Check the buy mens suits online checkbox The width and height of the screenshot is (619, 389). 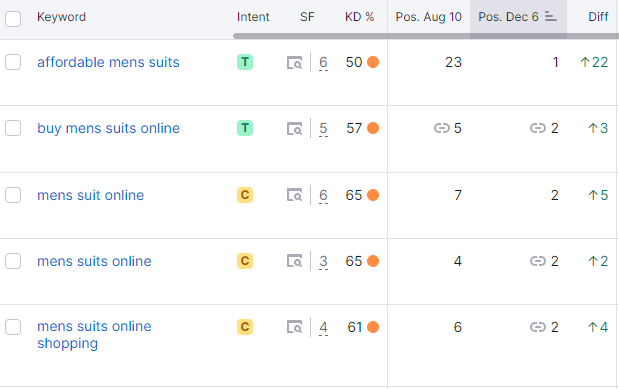click(x=13, y=128)
